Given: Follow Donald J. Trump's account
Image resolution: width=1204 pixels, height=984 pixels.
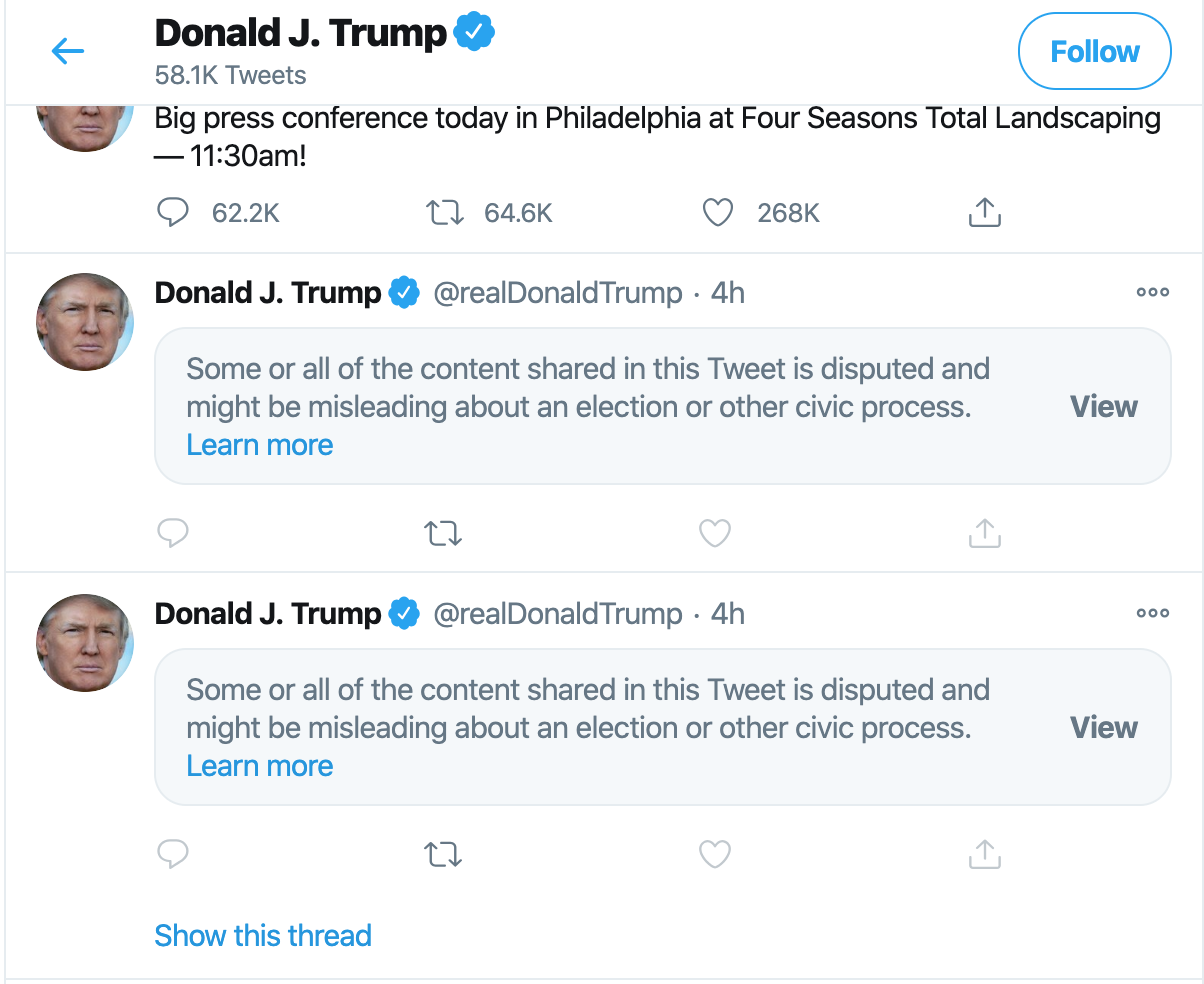Looking at the screenshot, I should 1094,52.
